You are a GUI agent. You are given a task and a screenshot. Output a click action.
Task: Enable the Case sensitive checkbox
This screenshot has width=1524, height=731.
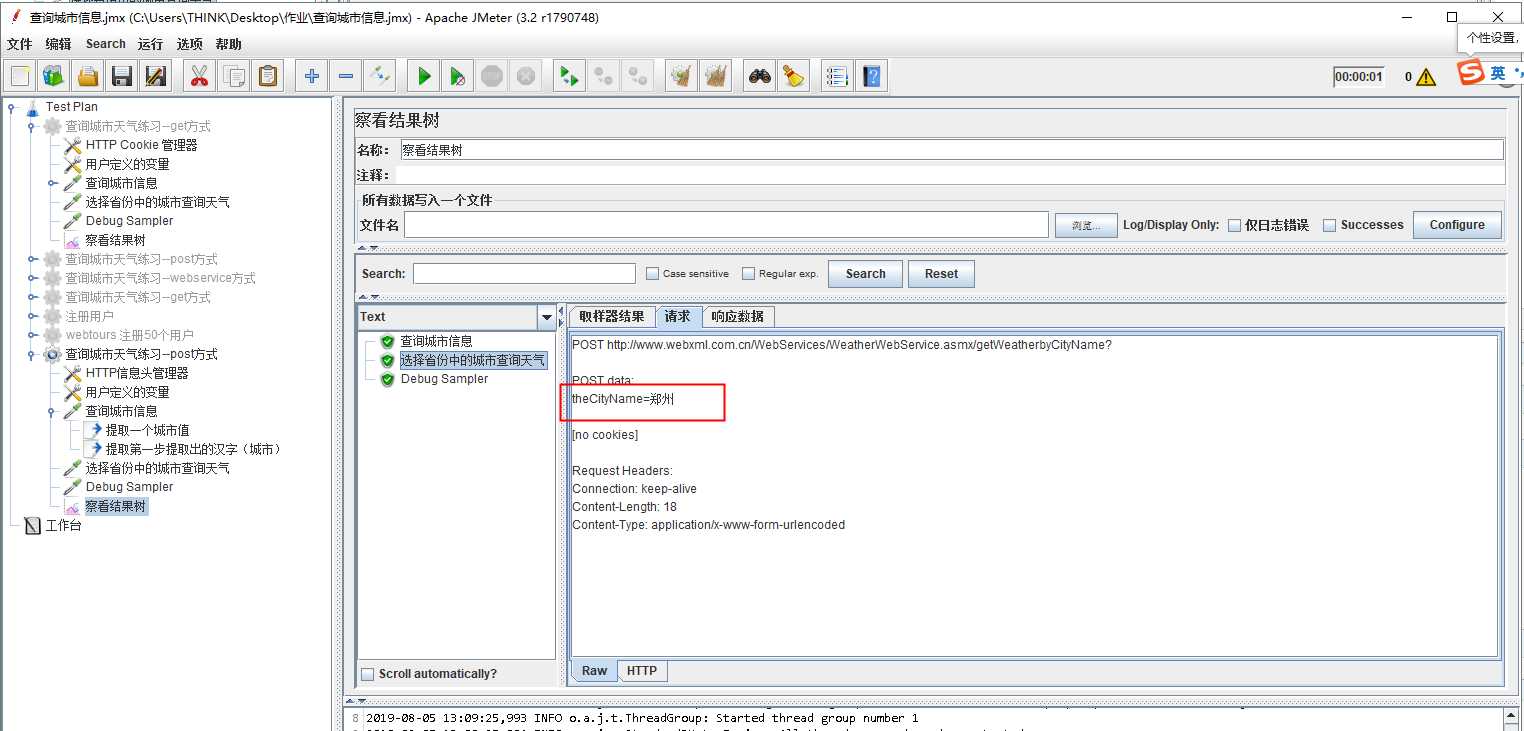click(653, 274)
